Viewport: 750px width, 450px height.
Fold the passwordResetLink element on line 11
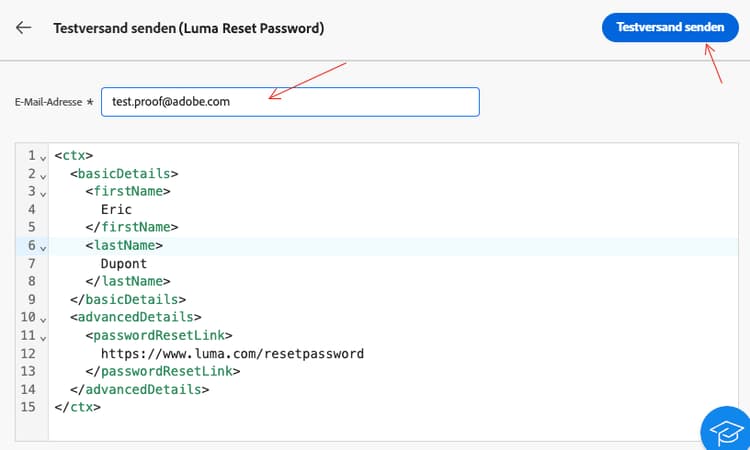click(43, 336)
